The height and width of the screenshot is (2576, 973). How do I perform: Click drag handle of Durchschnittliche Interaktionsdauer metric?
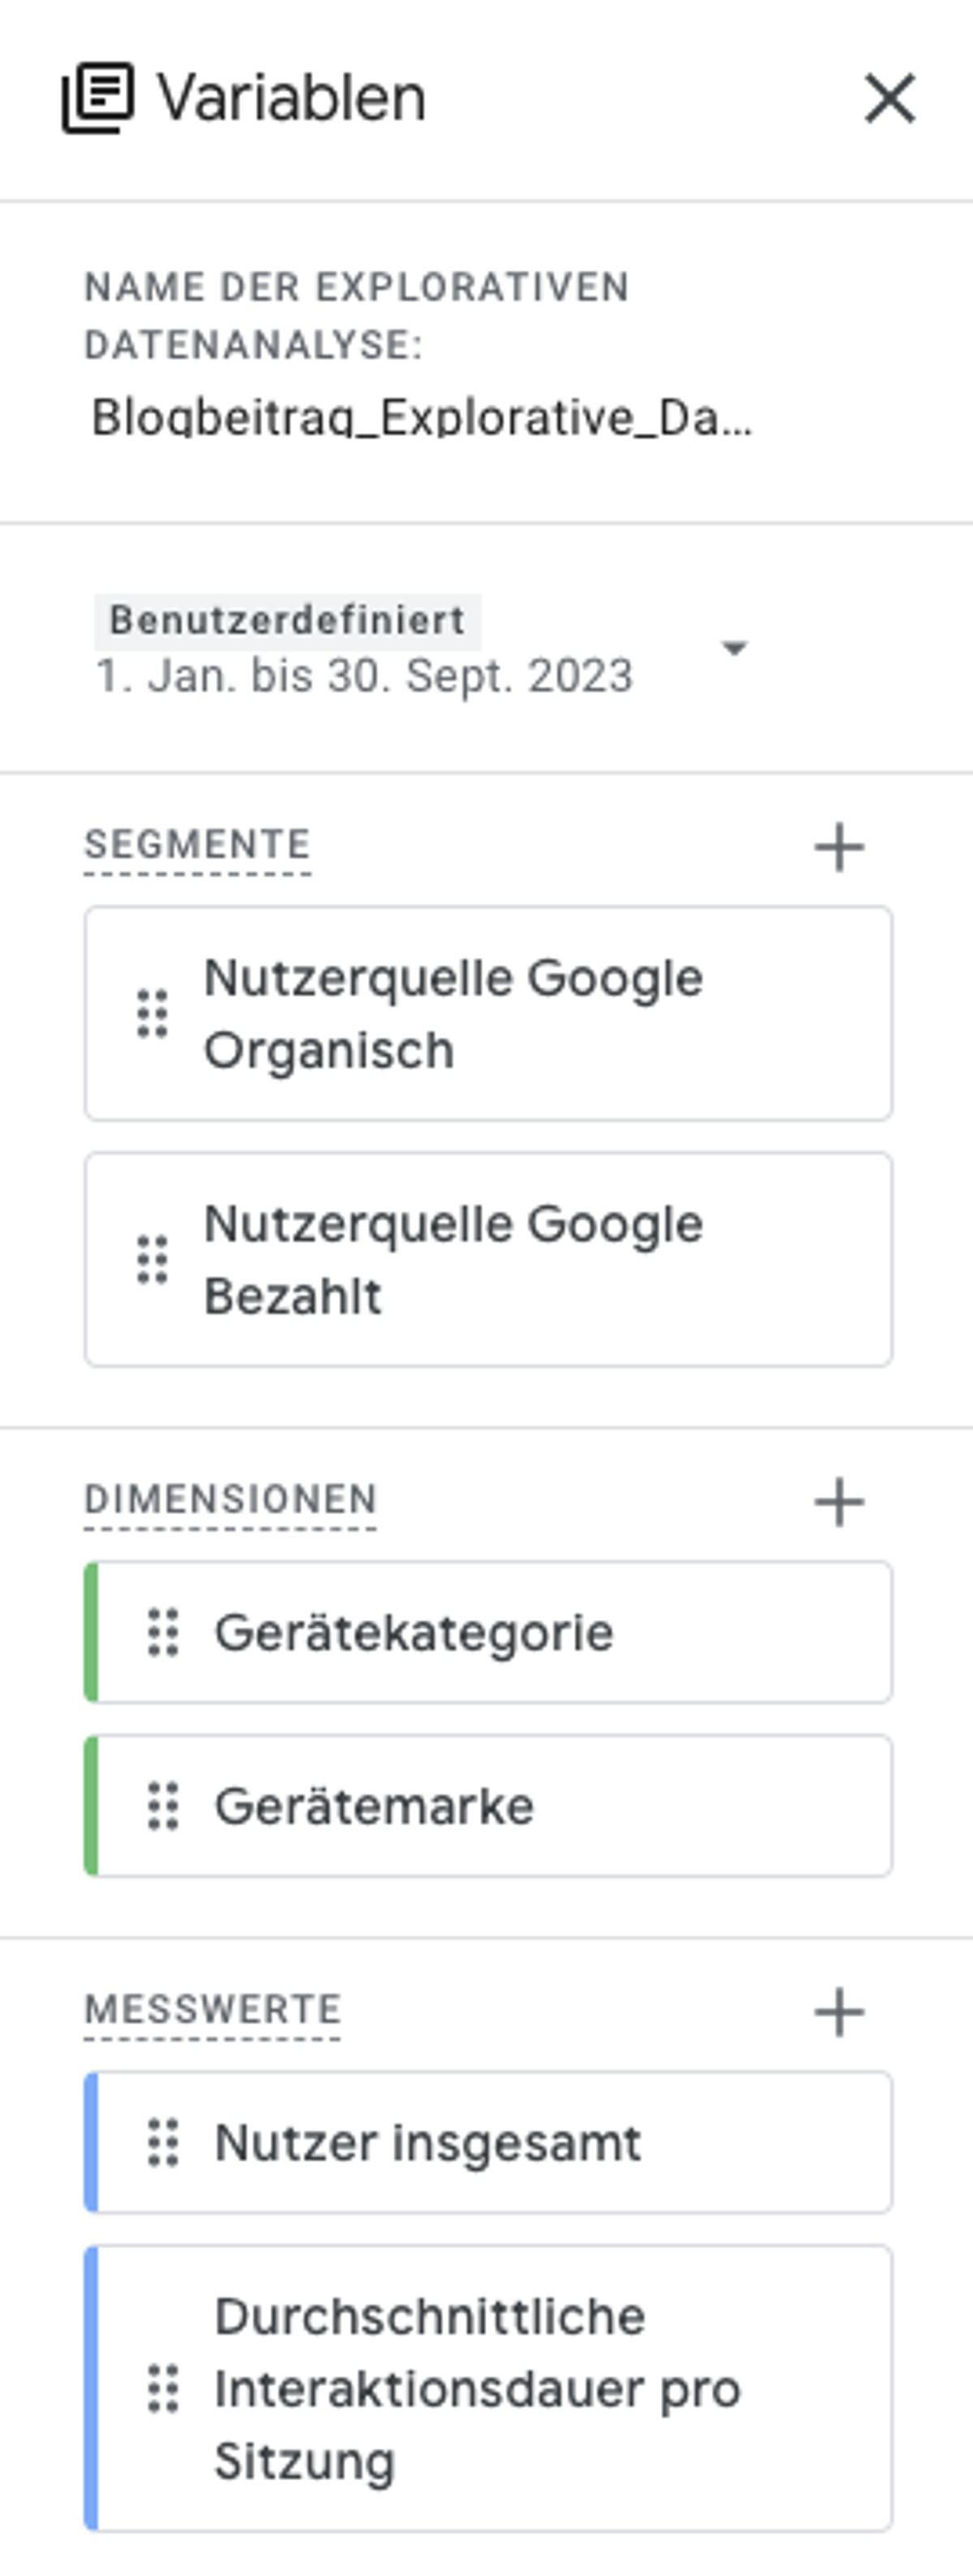[x=163, y=2389]
